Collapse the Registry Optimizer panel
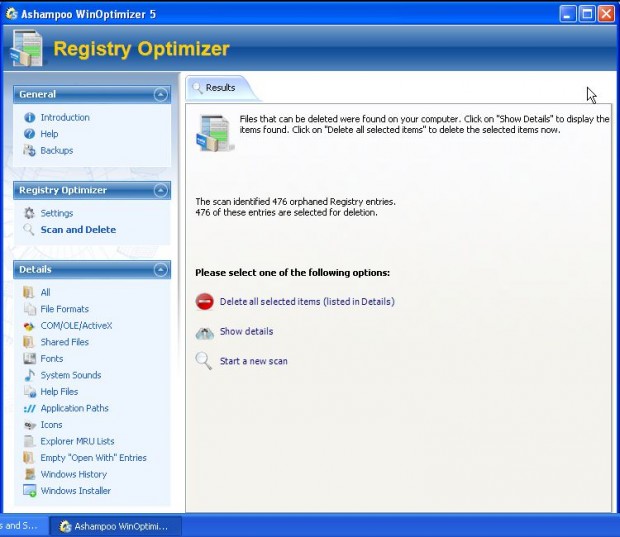This screenshot has width=620, height=537. point(161,191)
